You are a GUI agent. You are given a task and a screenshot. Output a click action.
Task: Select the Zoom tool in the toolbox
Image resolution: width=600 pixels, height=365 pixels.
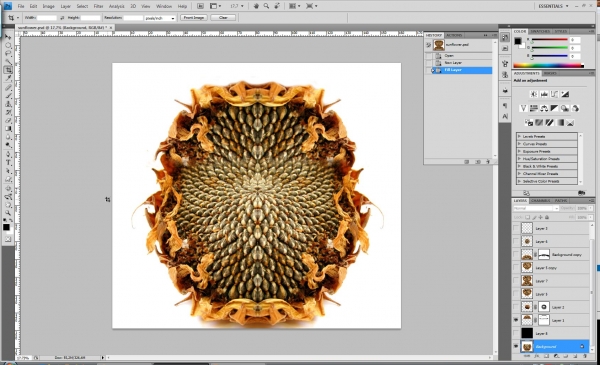(8, 213)
